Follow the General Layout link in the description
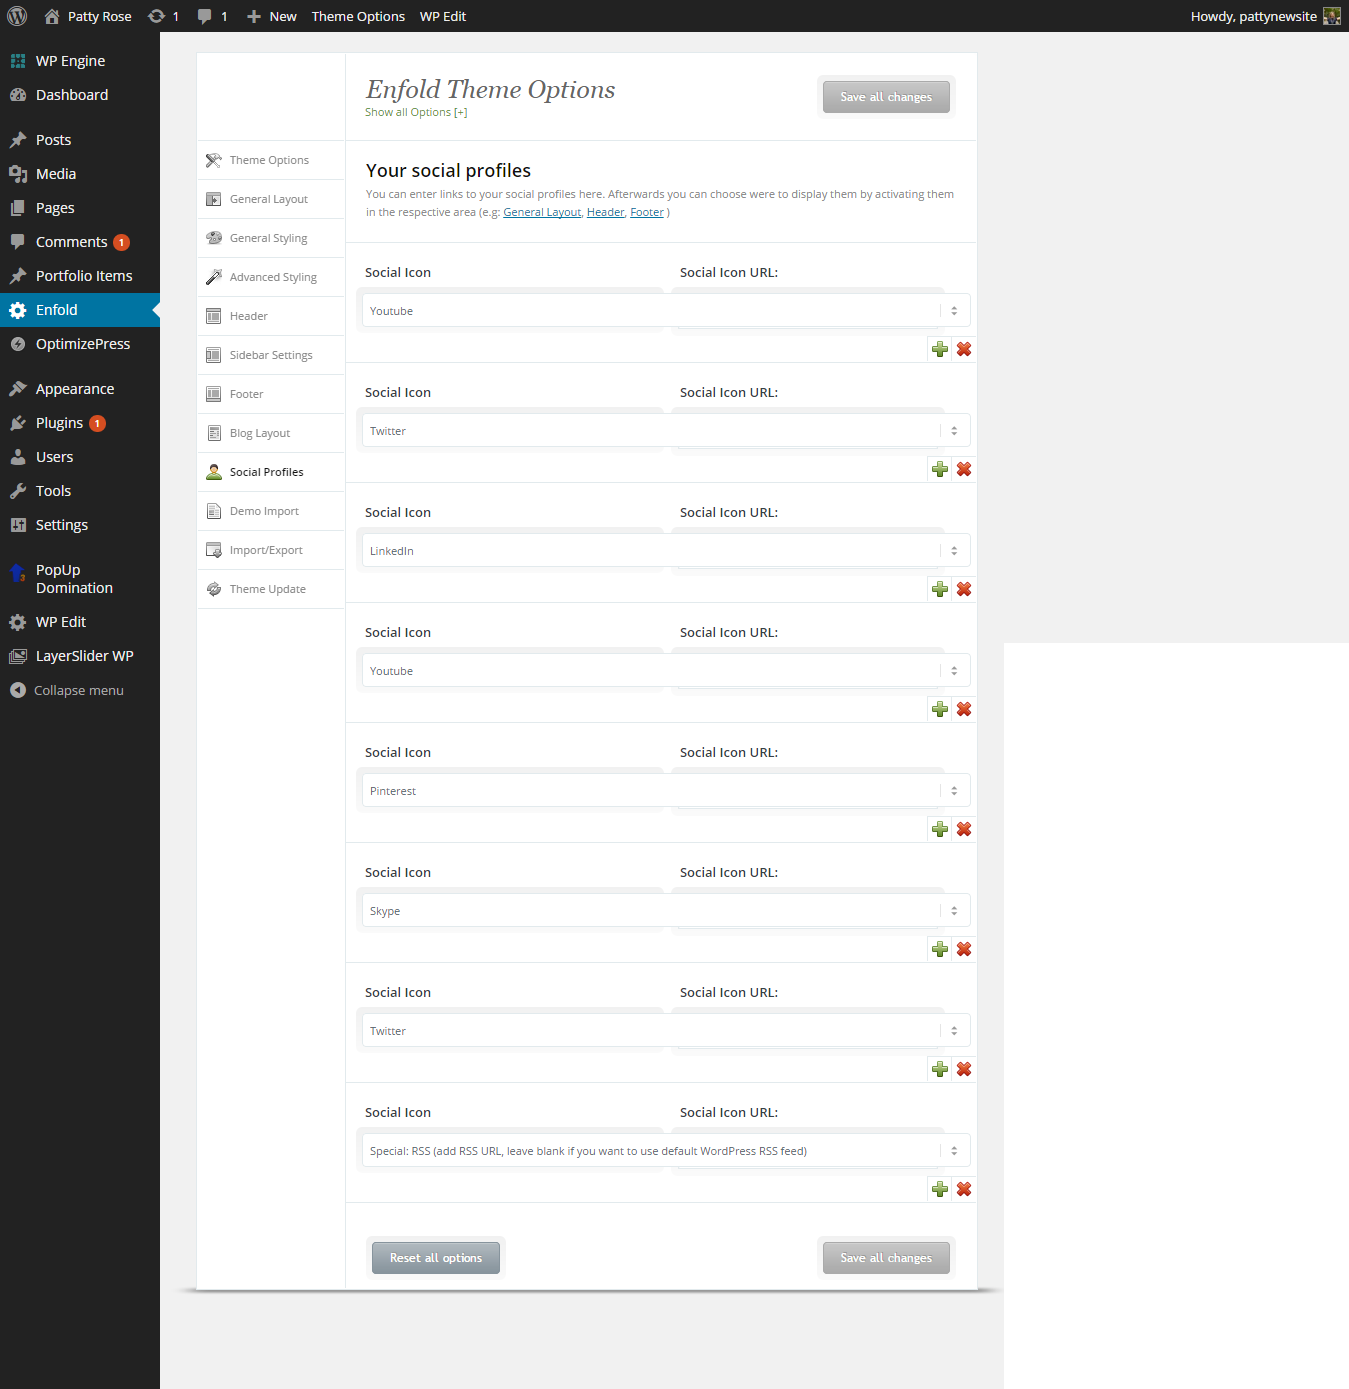This screenshot has width=1349, height=1389. pos(542,212)
